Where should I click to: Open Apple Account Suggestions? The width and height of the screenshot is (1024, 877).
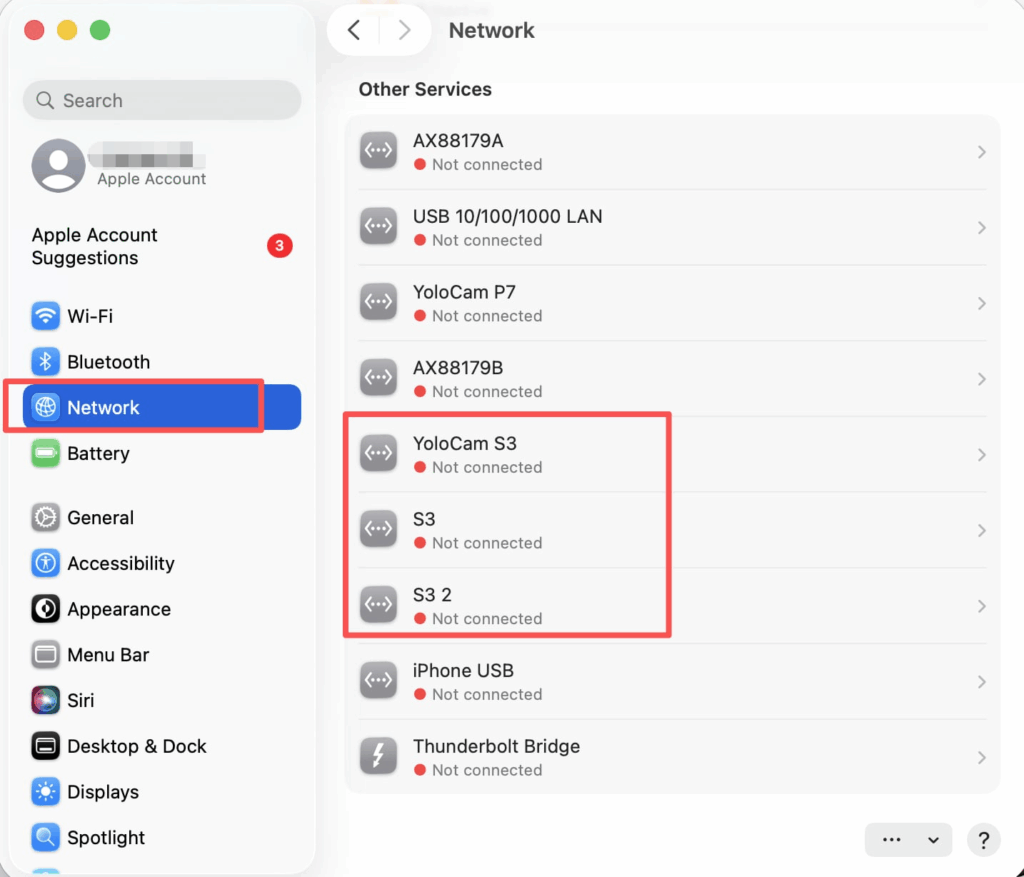tap(95, 246)
